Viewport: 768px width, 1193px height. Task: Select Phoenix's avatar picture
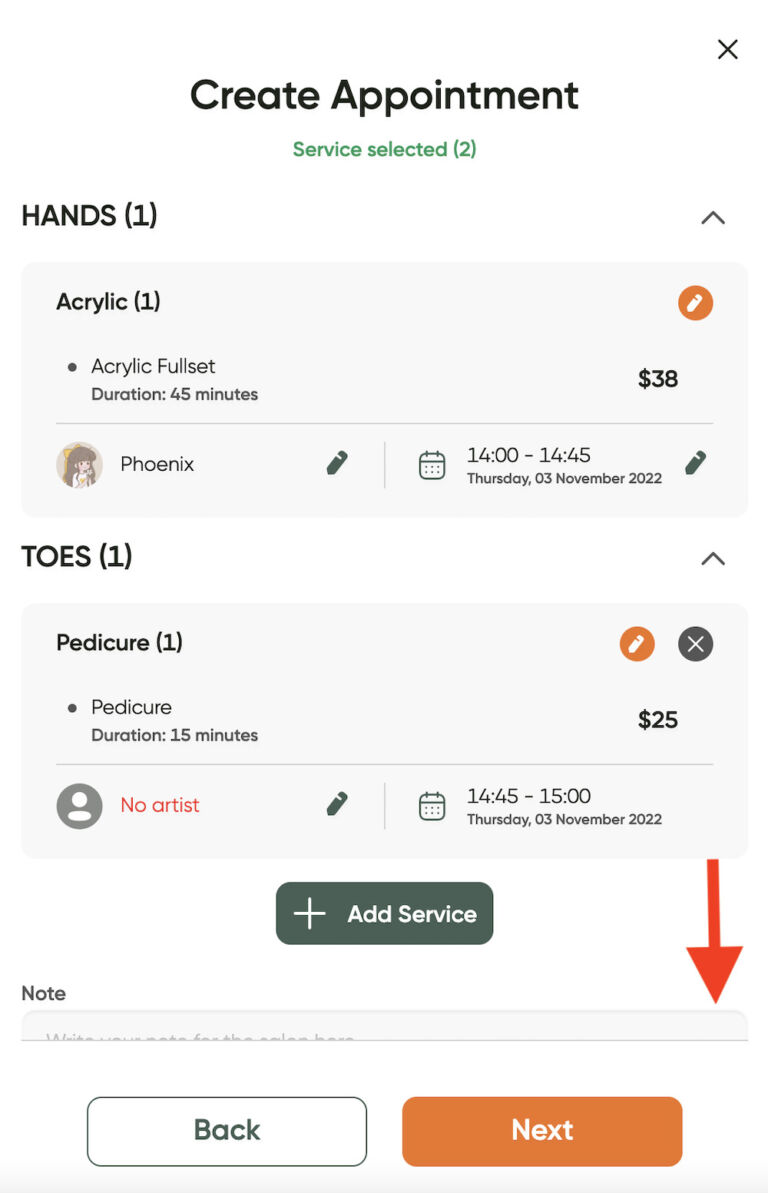tap(79, 464)
